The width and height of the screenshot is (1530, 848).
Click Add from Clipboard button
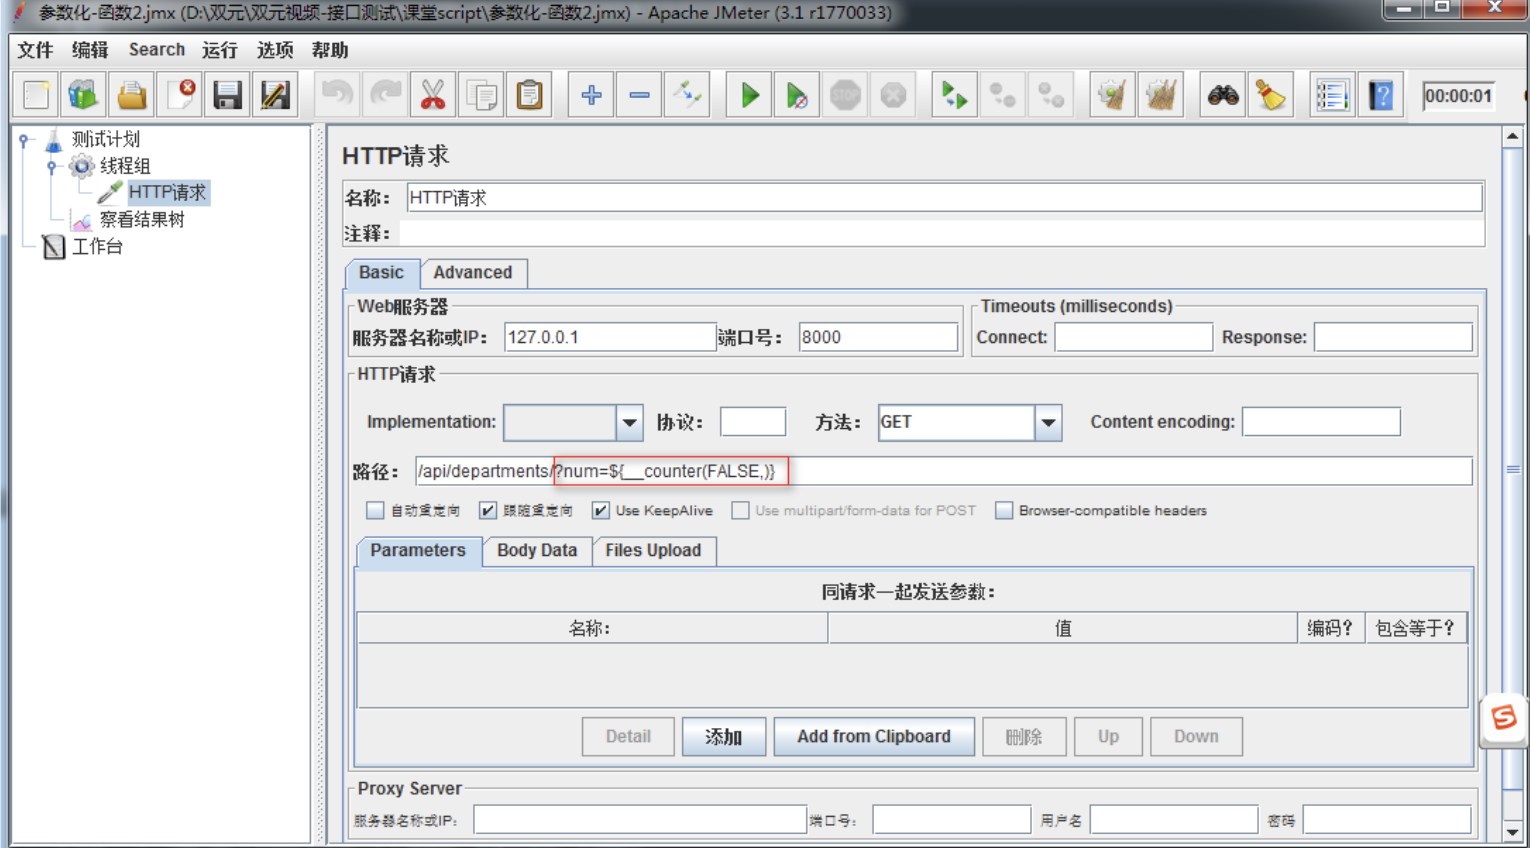tap(874, 737)
